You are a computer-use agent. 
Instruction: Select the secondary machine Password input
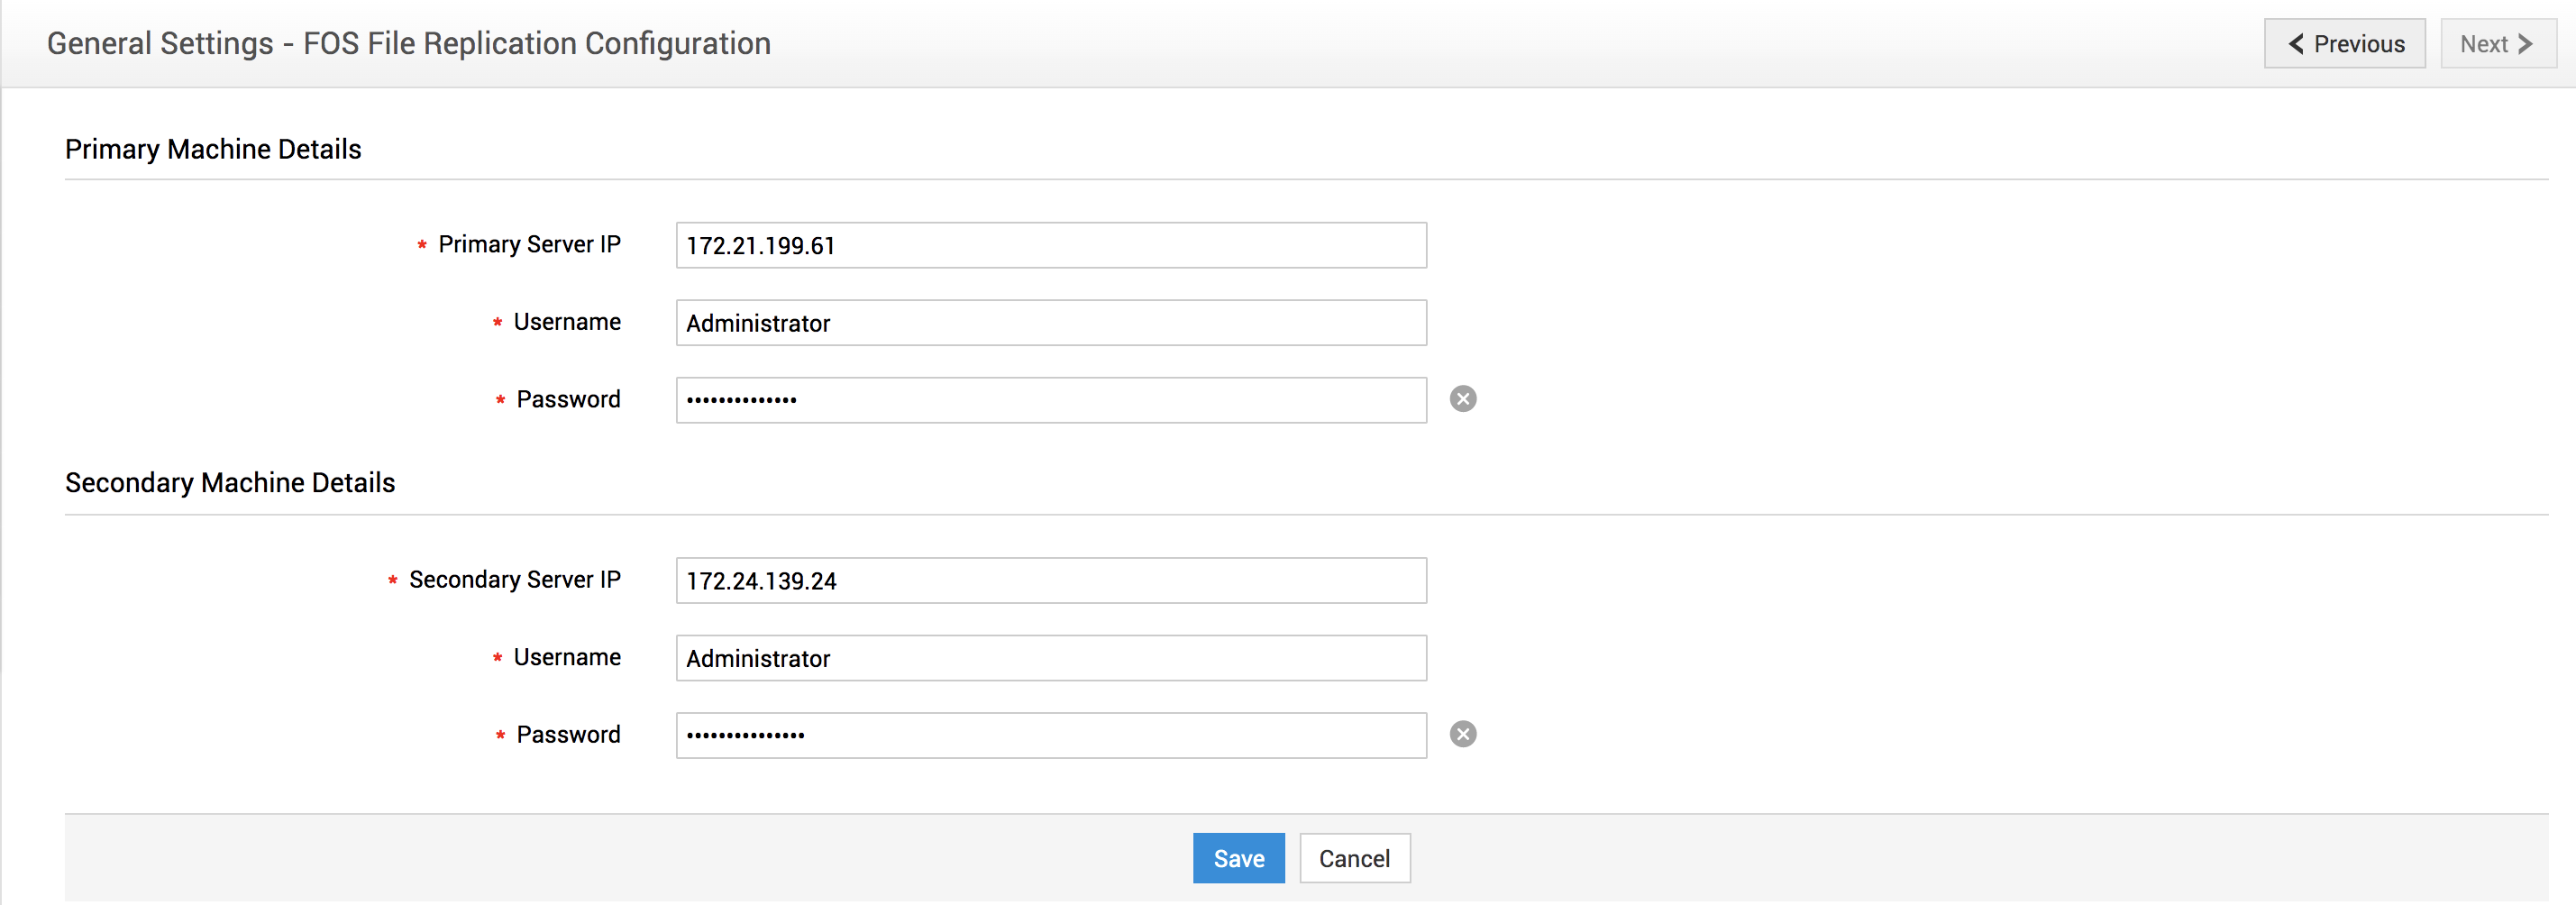pos(1050,735)
